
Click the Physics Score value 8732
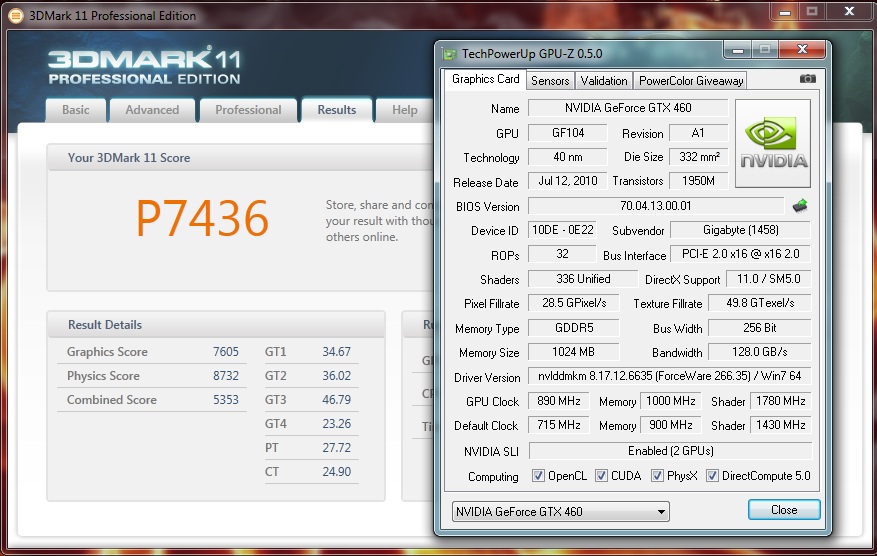click(225, 375)
